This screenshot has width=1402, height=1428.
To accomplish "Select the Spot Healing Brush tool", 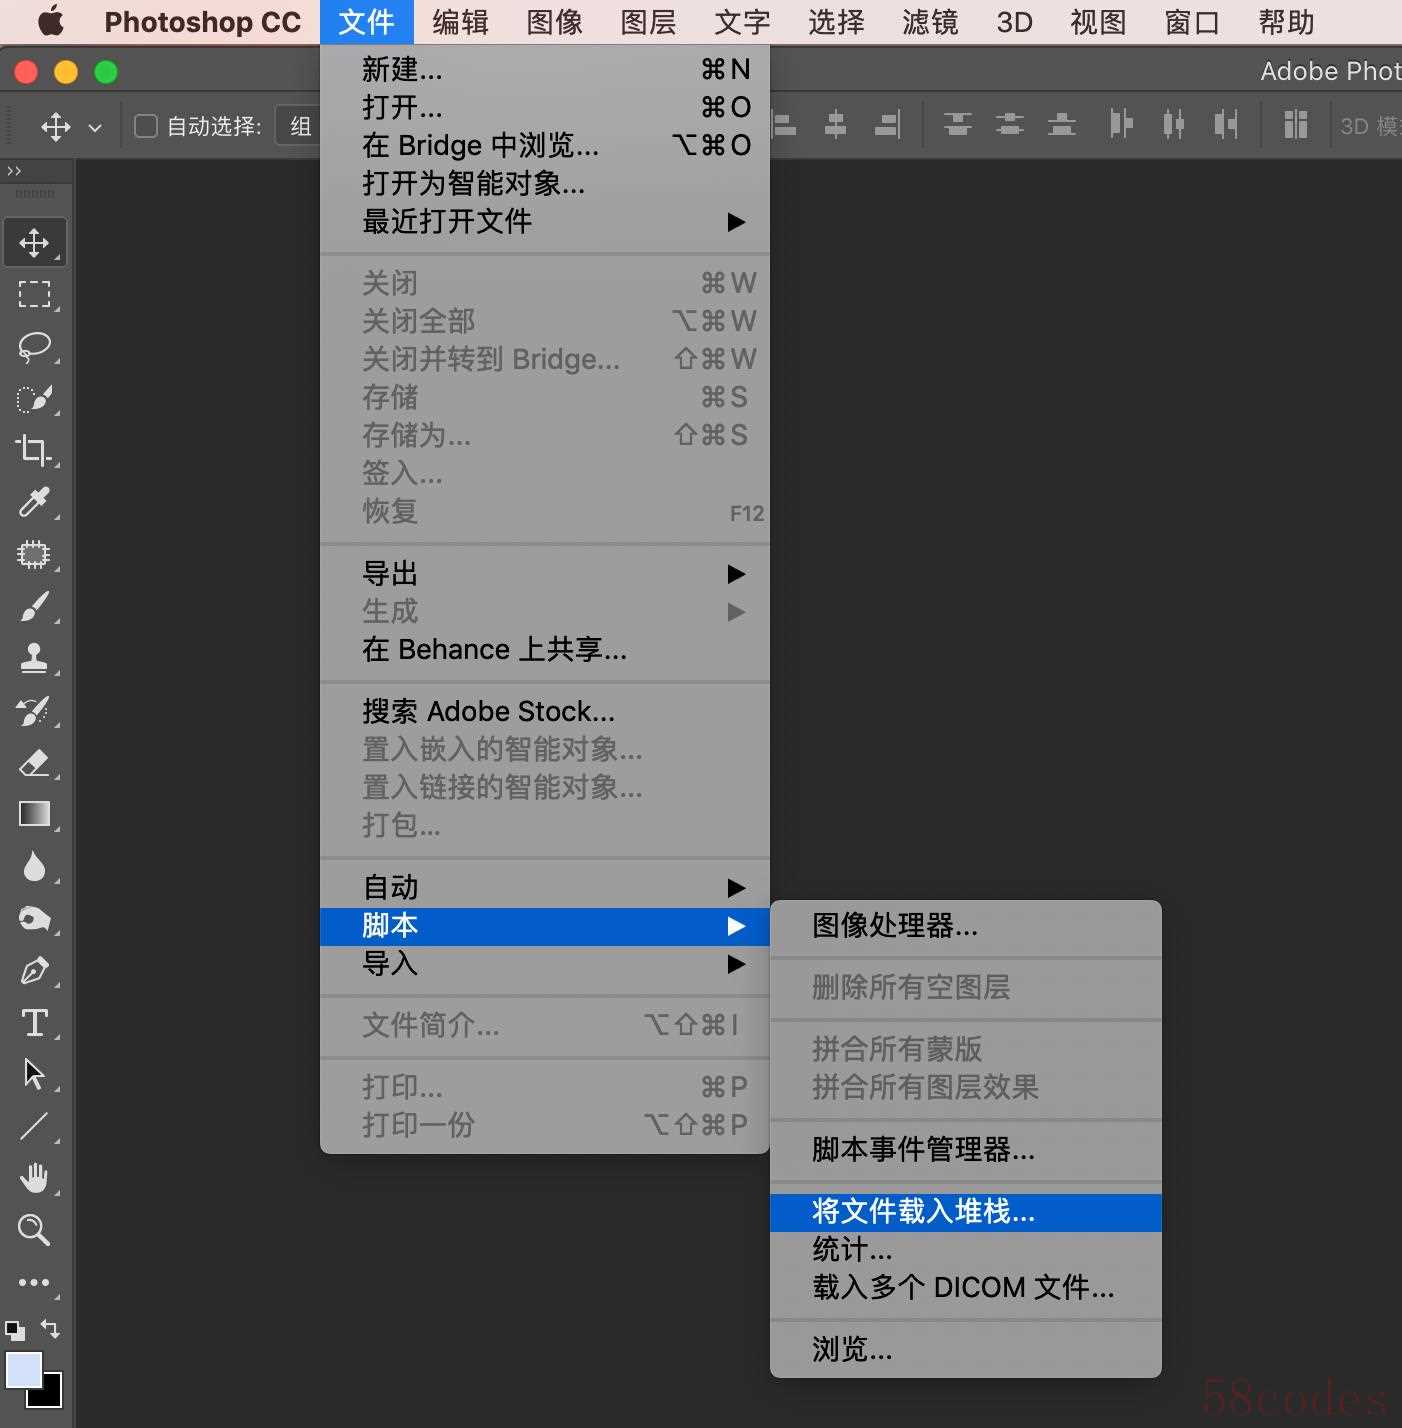I will pos(35,554).
